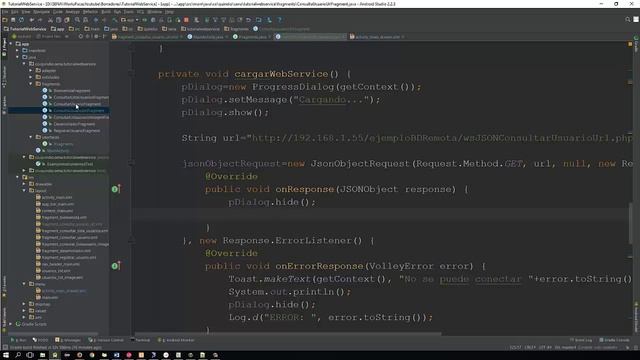
Task: Click the Synchronize toolbar icon
Action: click(x=21, y=20)
